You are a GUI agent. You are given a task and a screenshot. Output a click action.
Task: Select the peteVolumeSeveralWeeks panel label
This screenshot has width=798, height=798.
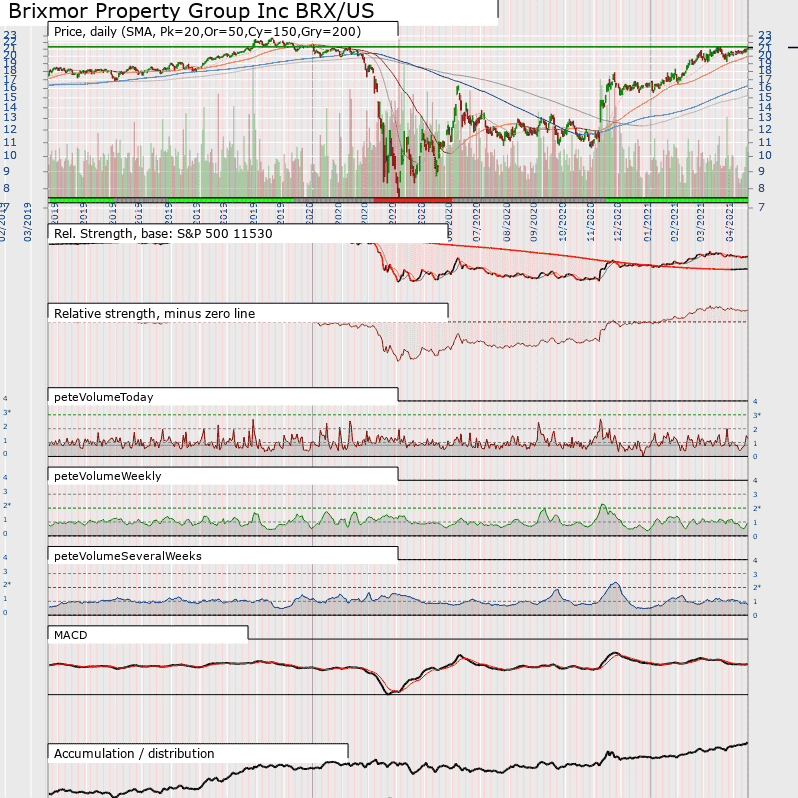click(128, 556)
